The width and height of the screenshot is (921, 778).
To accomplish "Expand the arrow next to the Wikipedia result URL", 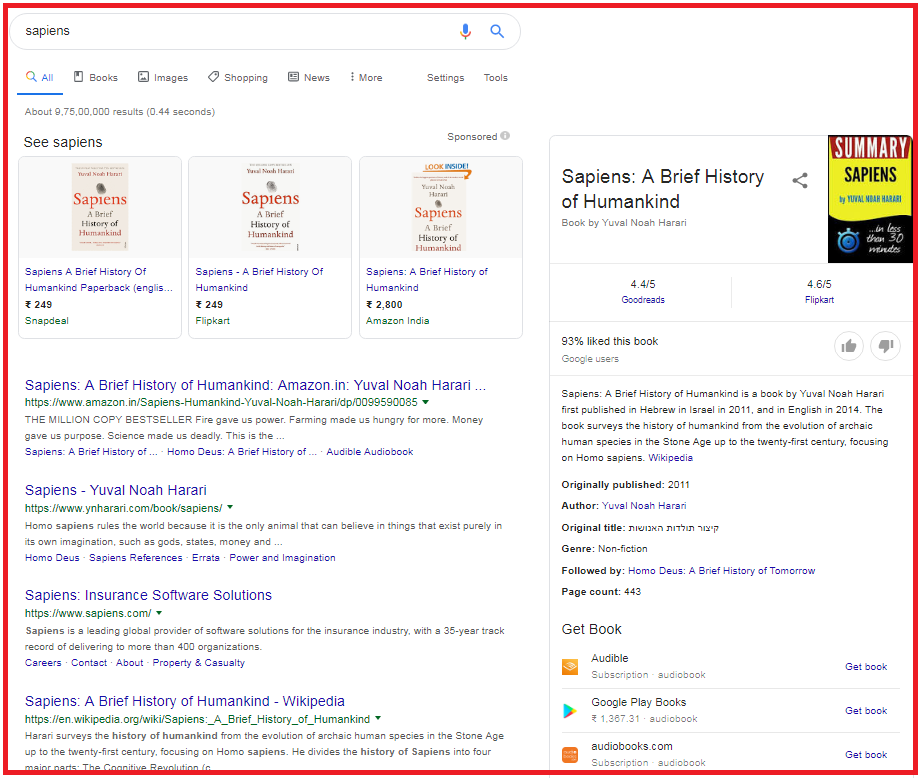I will (x=378, y=718).
